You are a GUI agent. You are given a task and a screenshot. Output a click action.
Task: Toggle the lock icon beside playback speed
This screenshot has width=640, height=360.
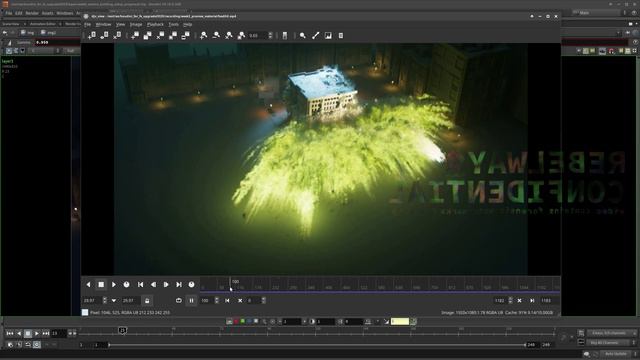click(x=147, y=300)
